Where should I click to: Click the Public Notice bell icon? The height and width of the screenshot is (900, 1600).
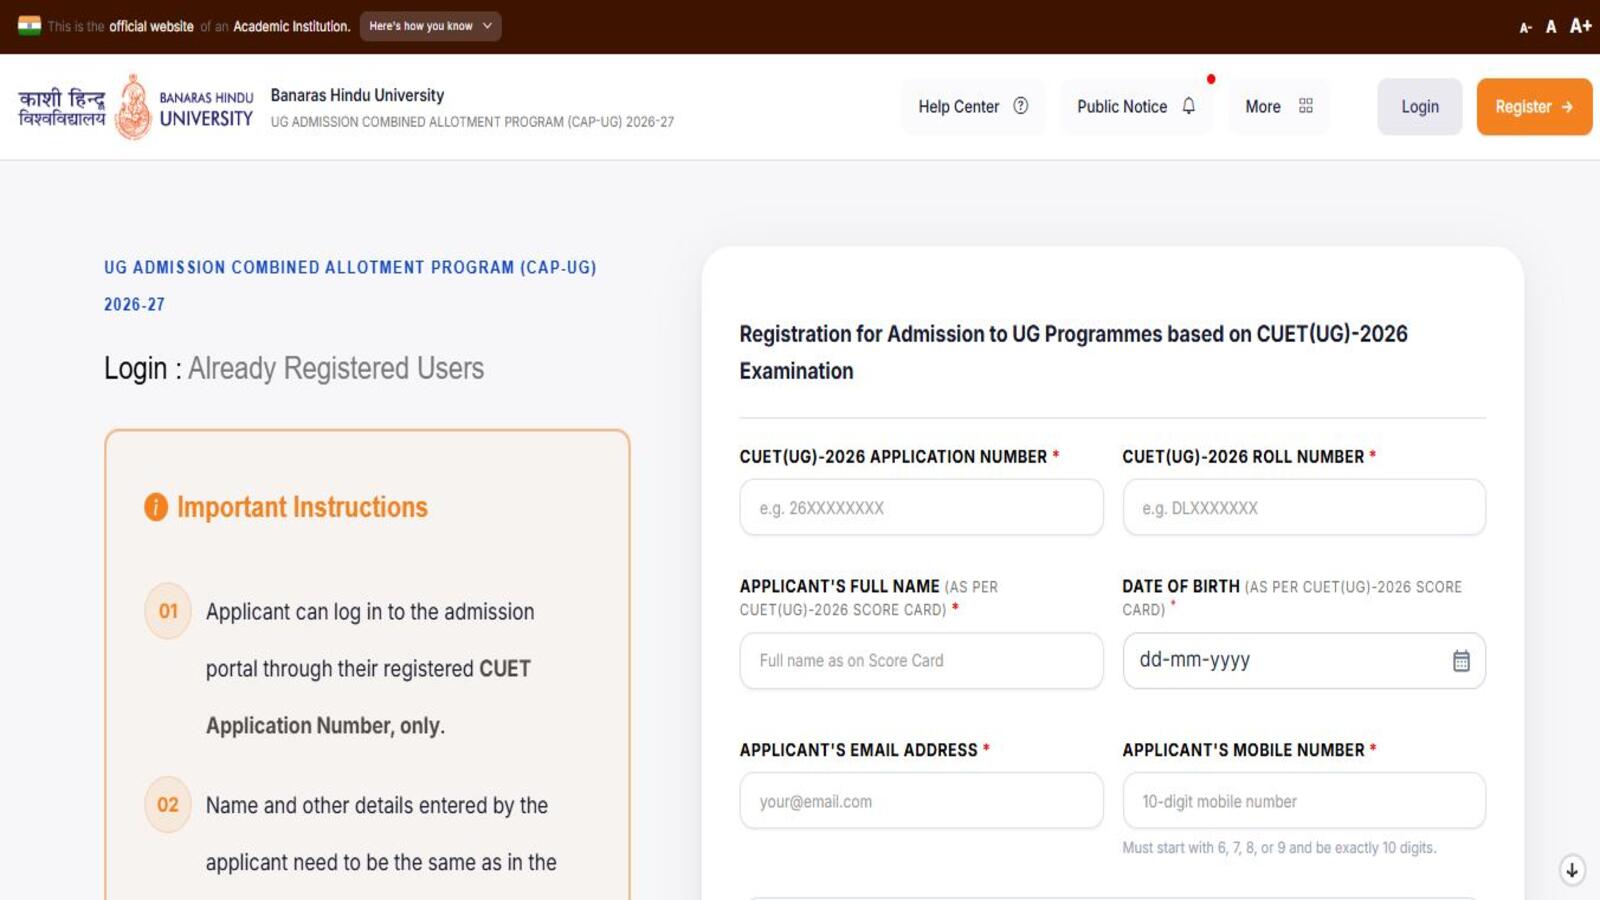pos(1188,106)
